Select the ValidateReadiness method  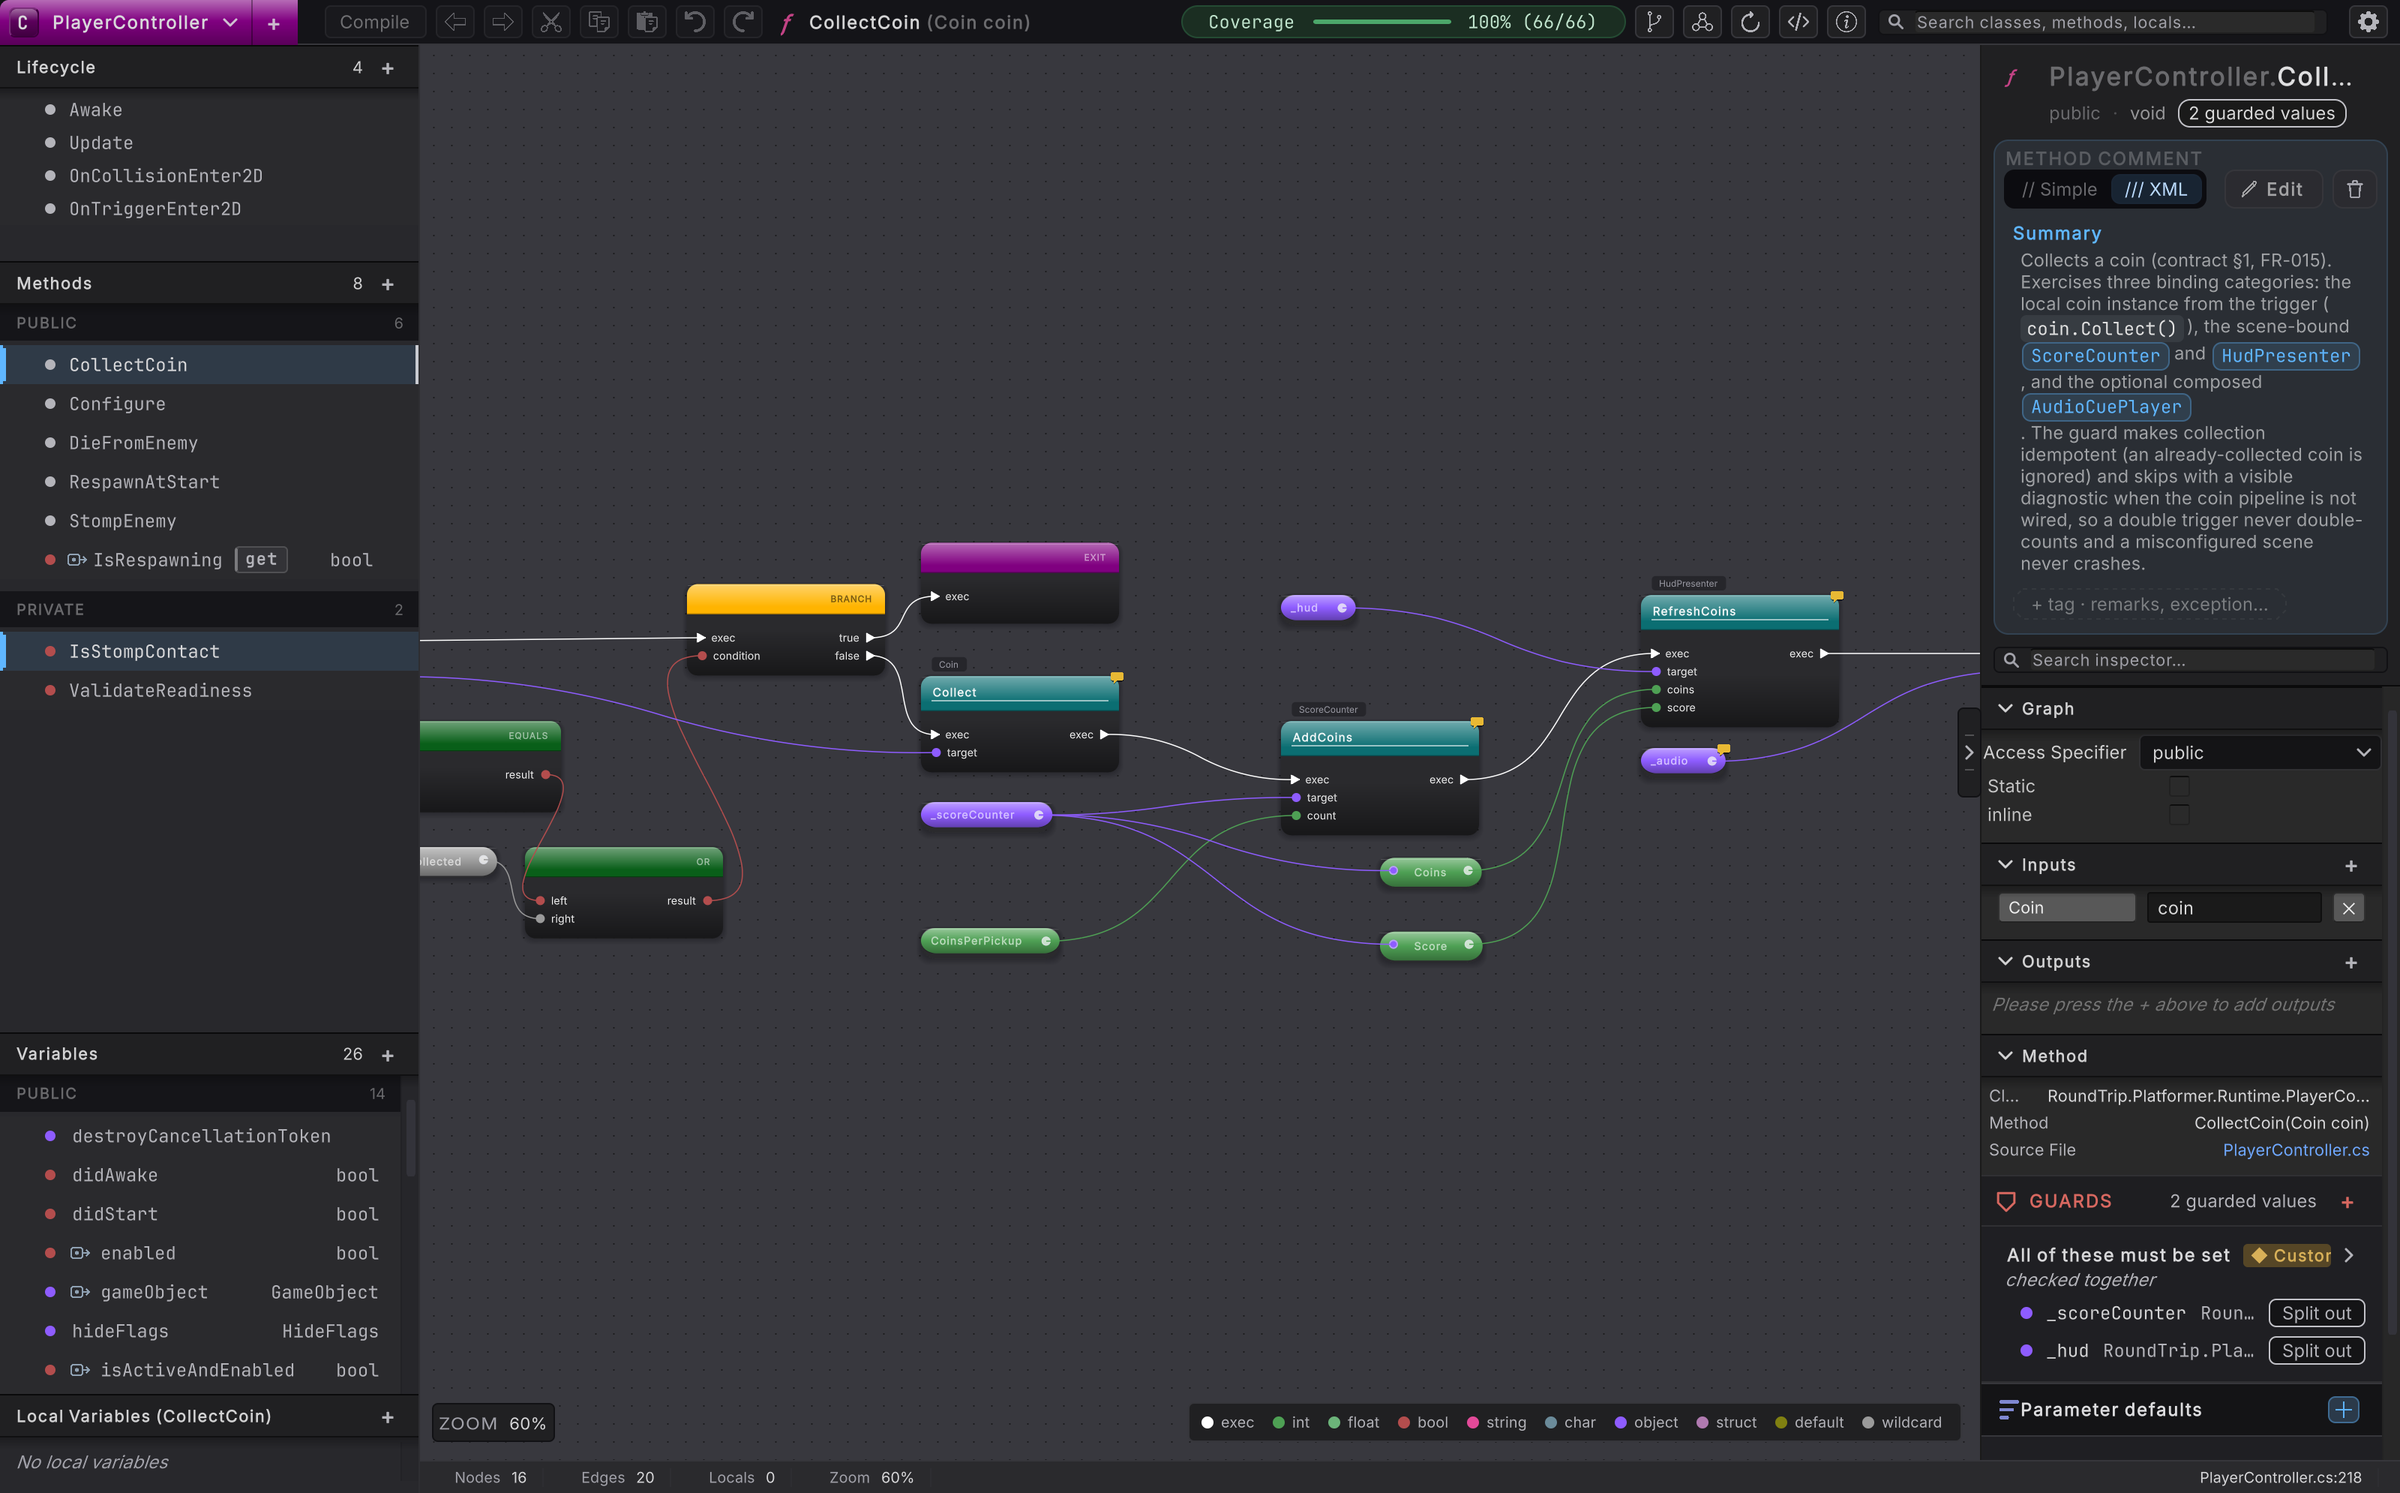pos(210,691)
